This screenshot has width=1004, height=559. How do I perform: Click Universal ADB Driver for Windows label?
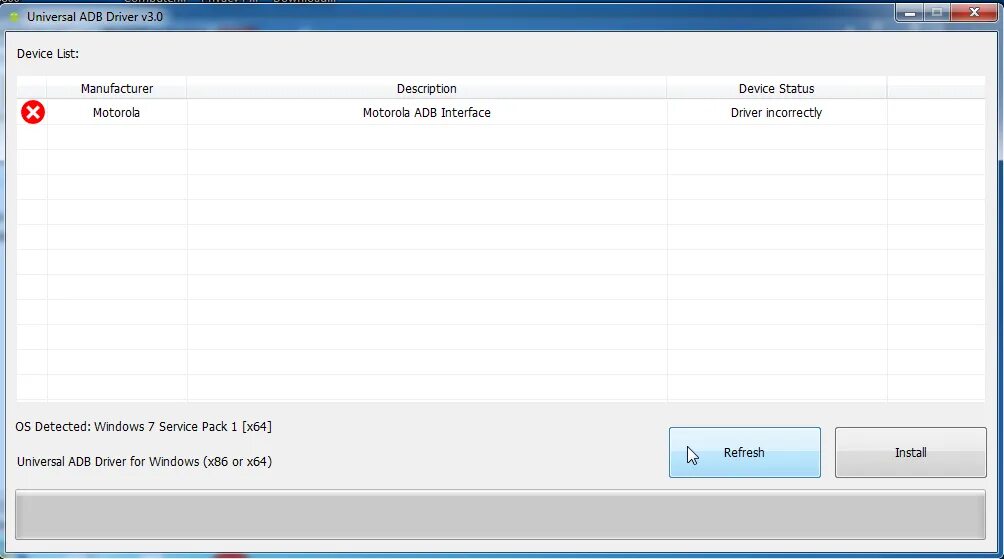click(x=144, y=462)
